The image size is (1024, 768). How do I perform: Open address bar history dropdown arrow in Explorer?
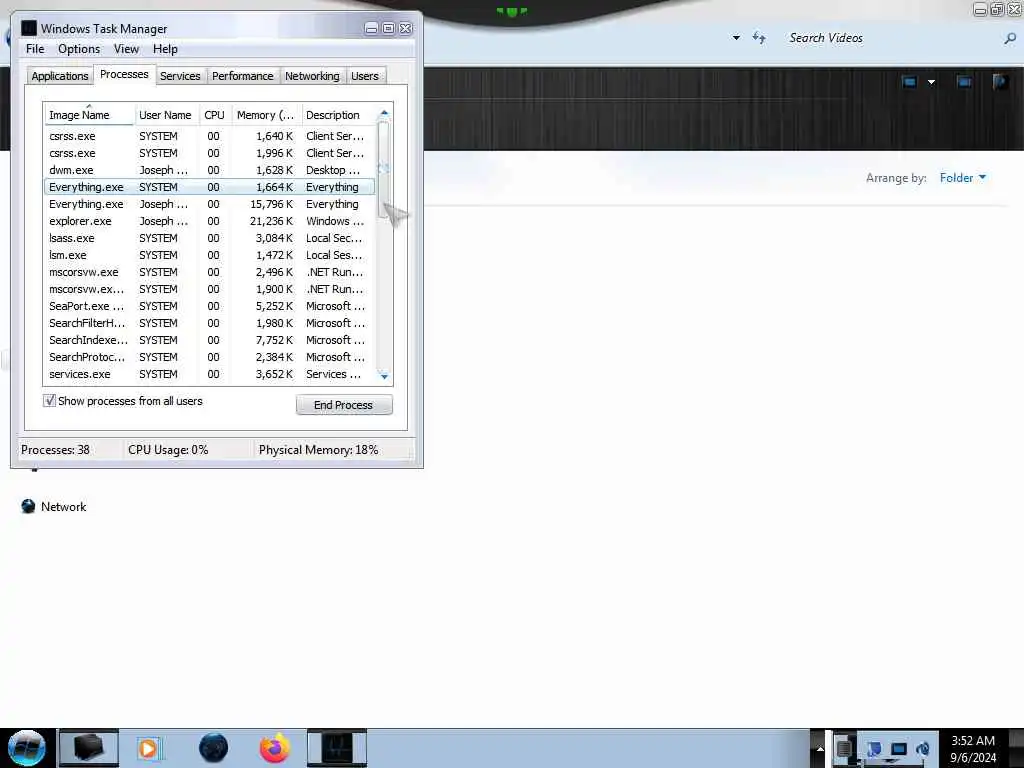(736, 38)
